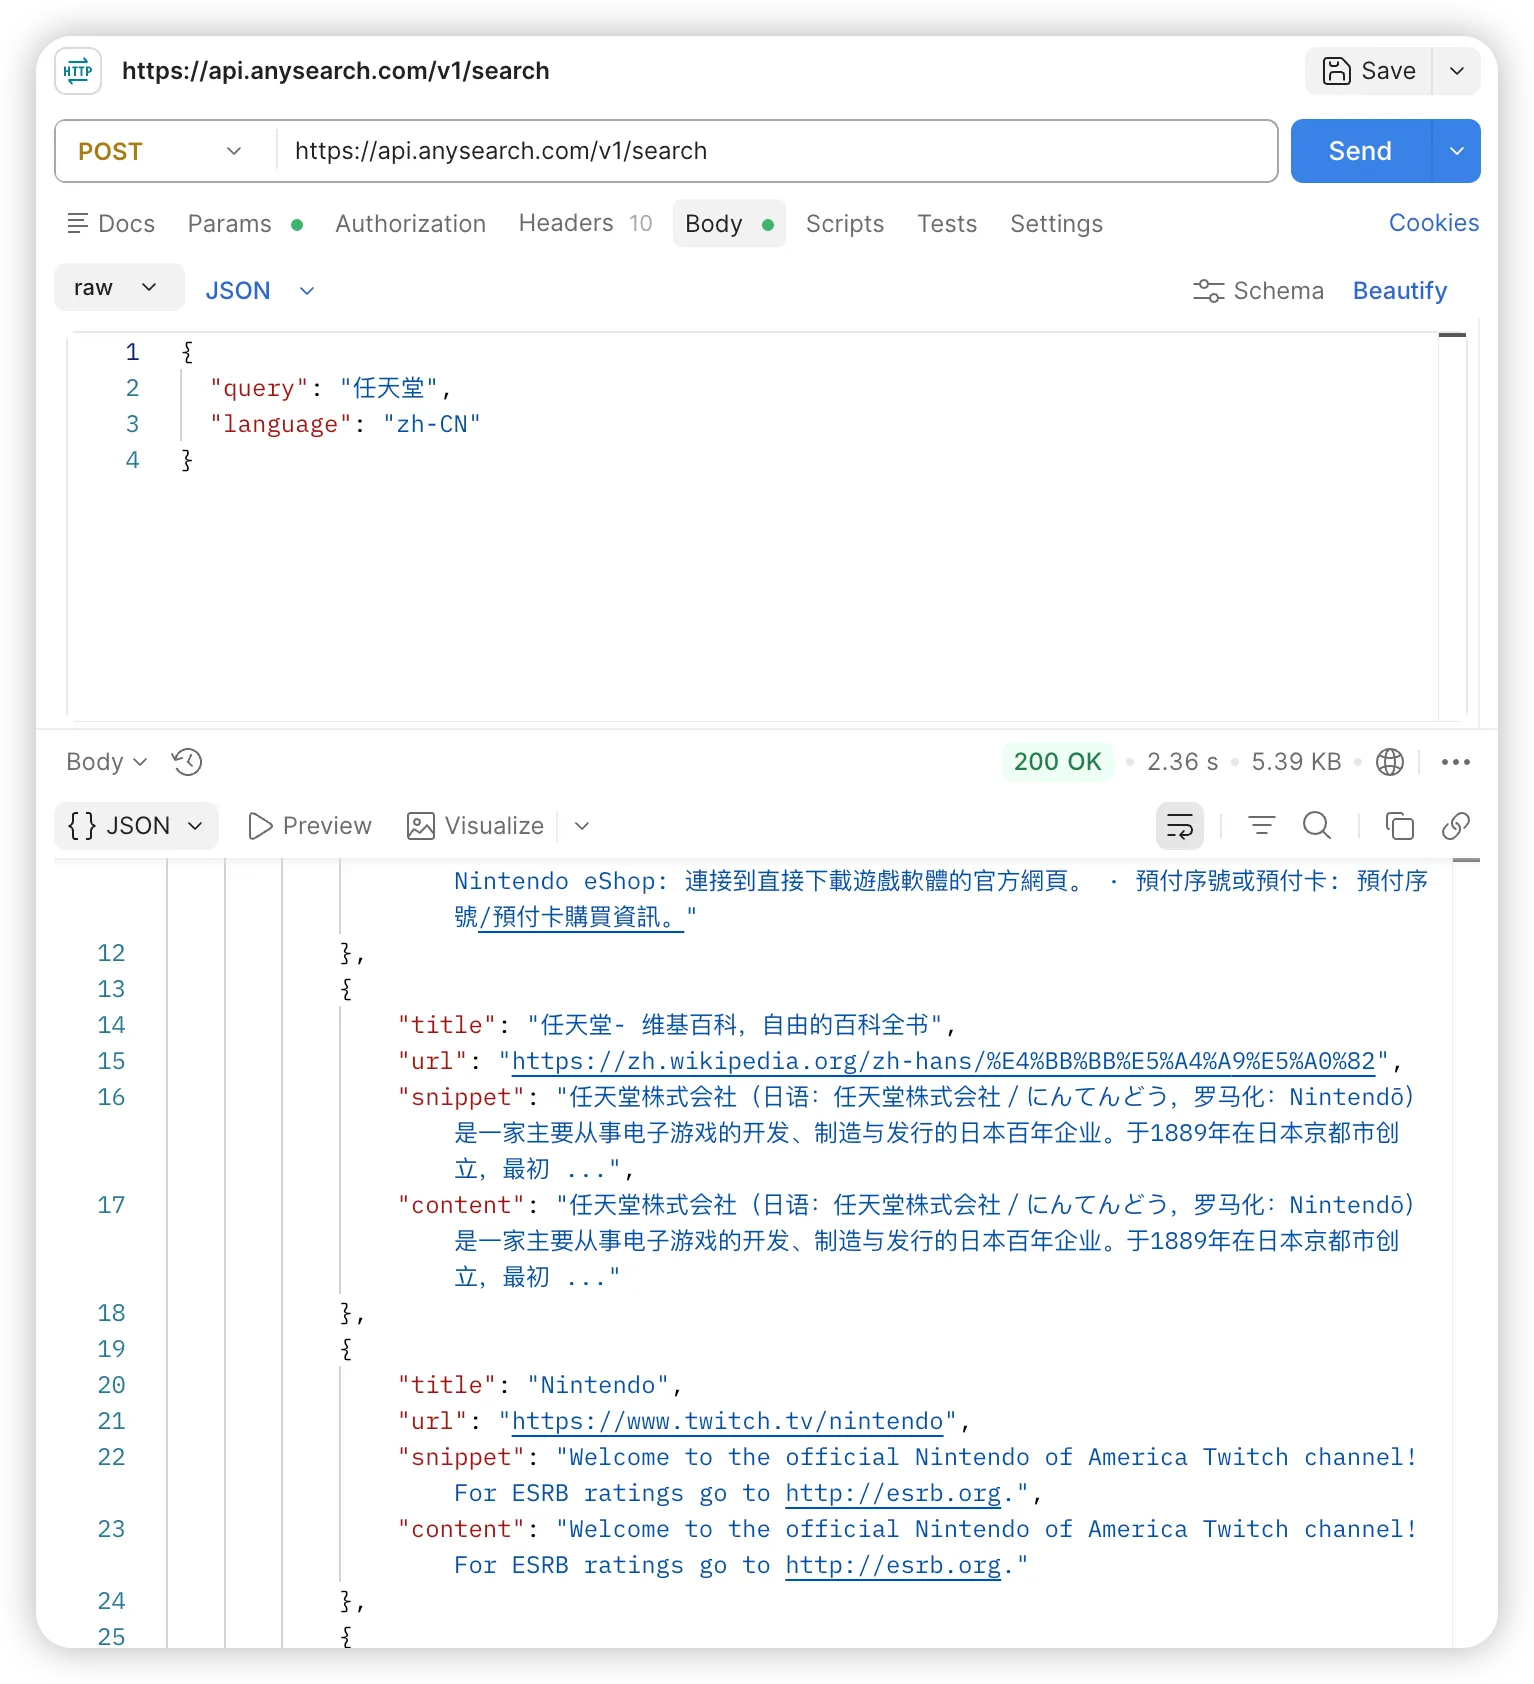Open the Scripts tab

pos(845,224)
